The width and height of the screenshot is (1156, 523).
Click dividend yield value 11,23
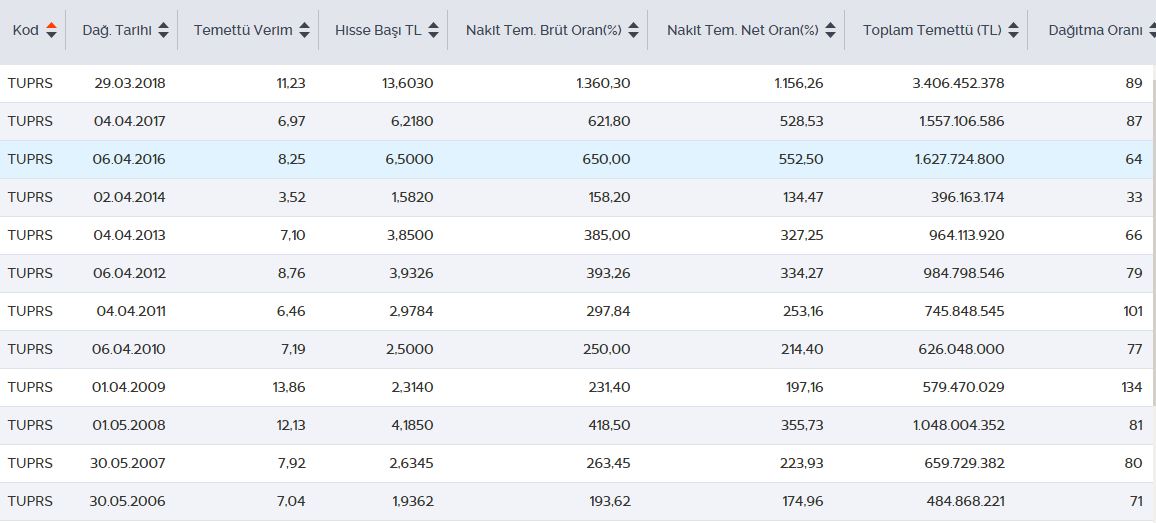[x=291, y=83]
